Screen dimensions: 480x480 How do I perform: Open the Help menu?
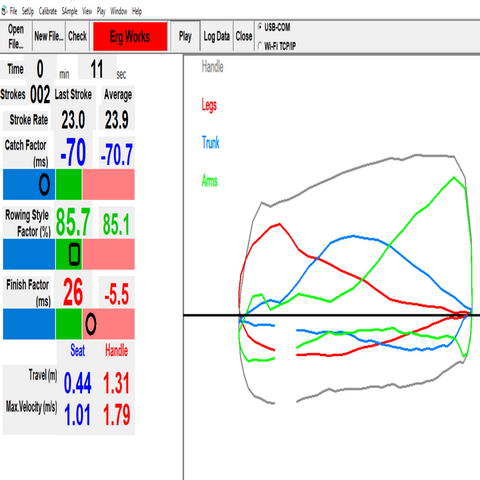coord(137,11)
